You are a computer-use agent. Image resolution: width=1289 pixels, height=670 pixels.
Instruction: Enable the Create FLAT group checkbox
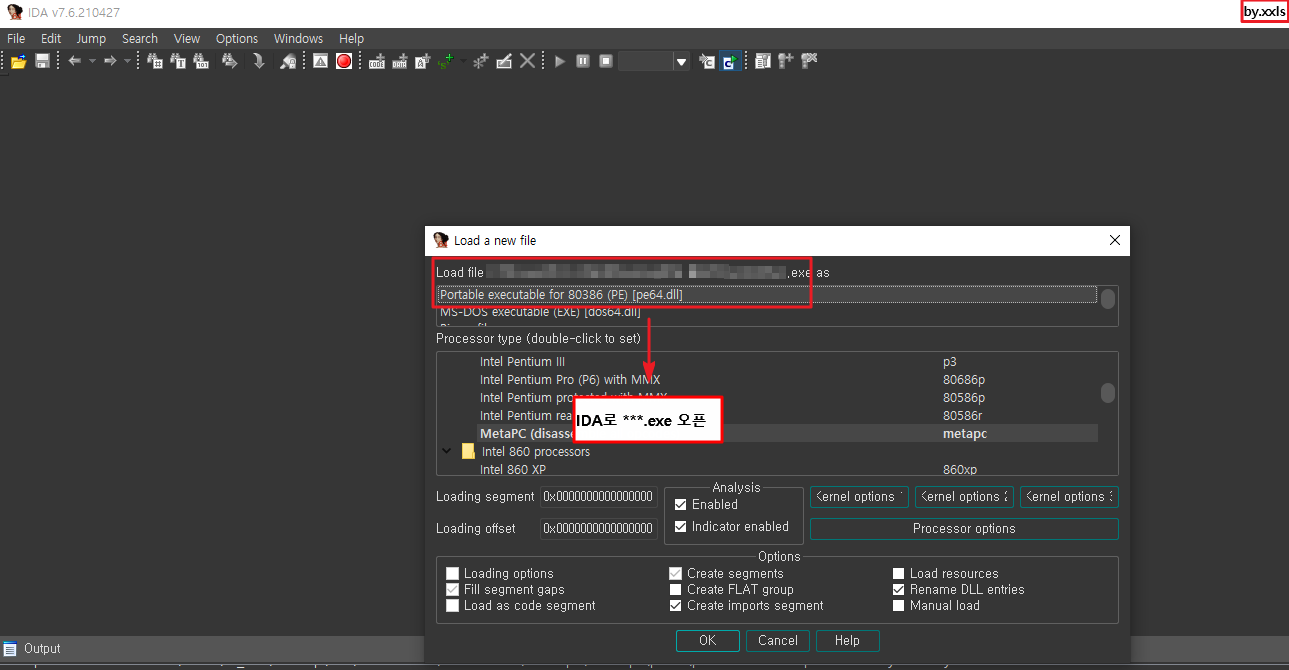click(x=676, y=590)
